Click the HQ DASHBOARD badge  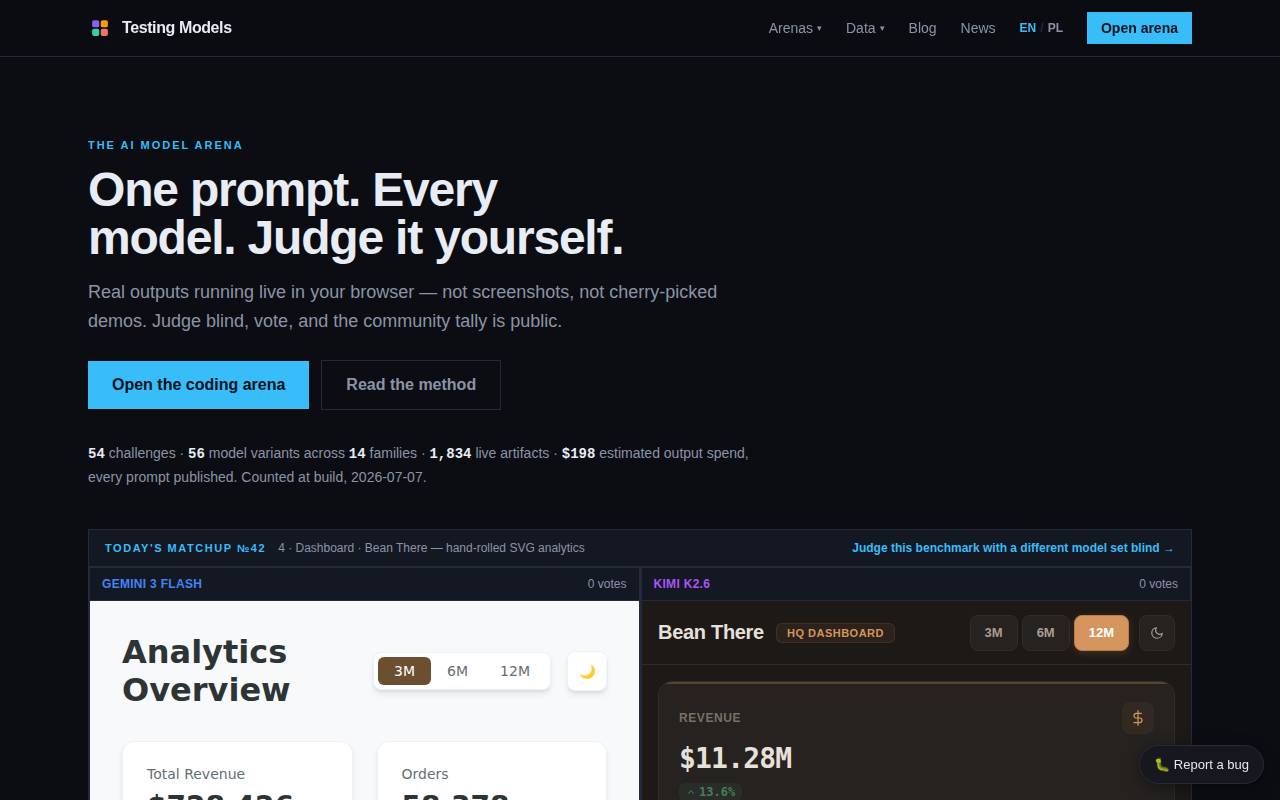pyautogui.click(x=835, y=633)
